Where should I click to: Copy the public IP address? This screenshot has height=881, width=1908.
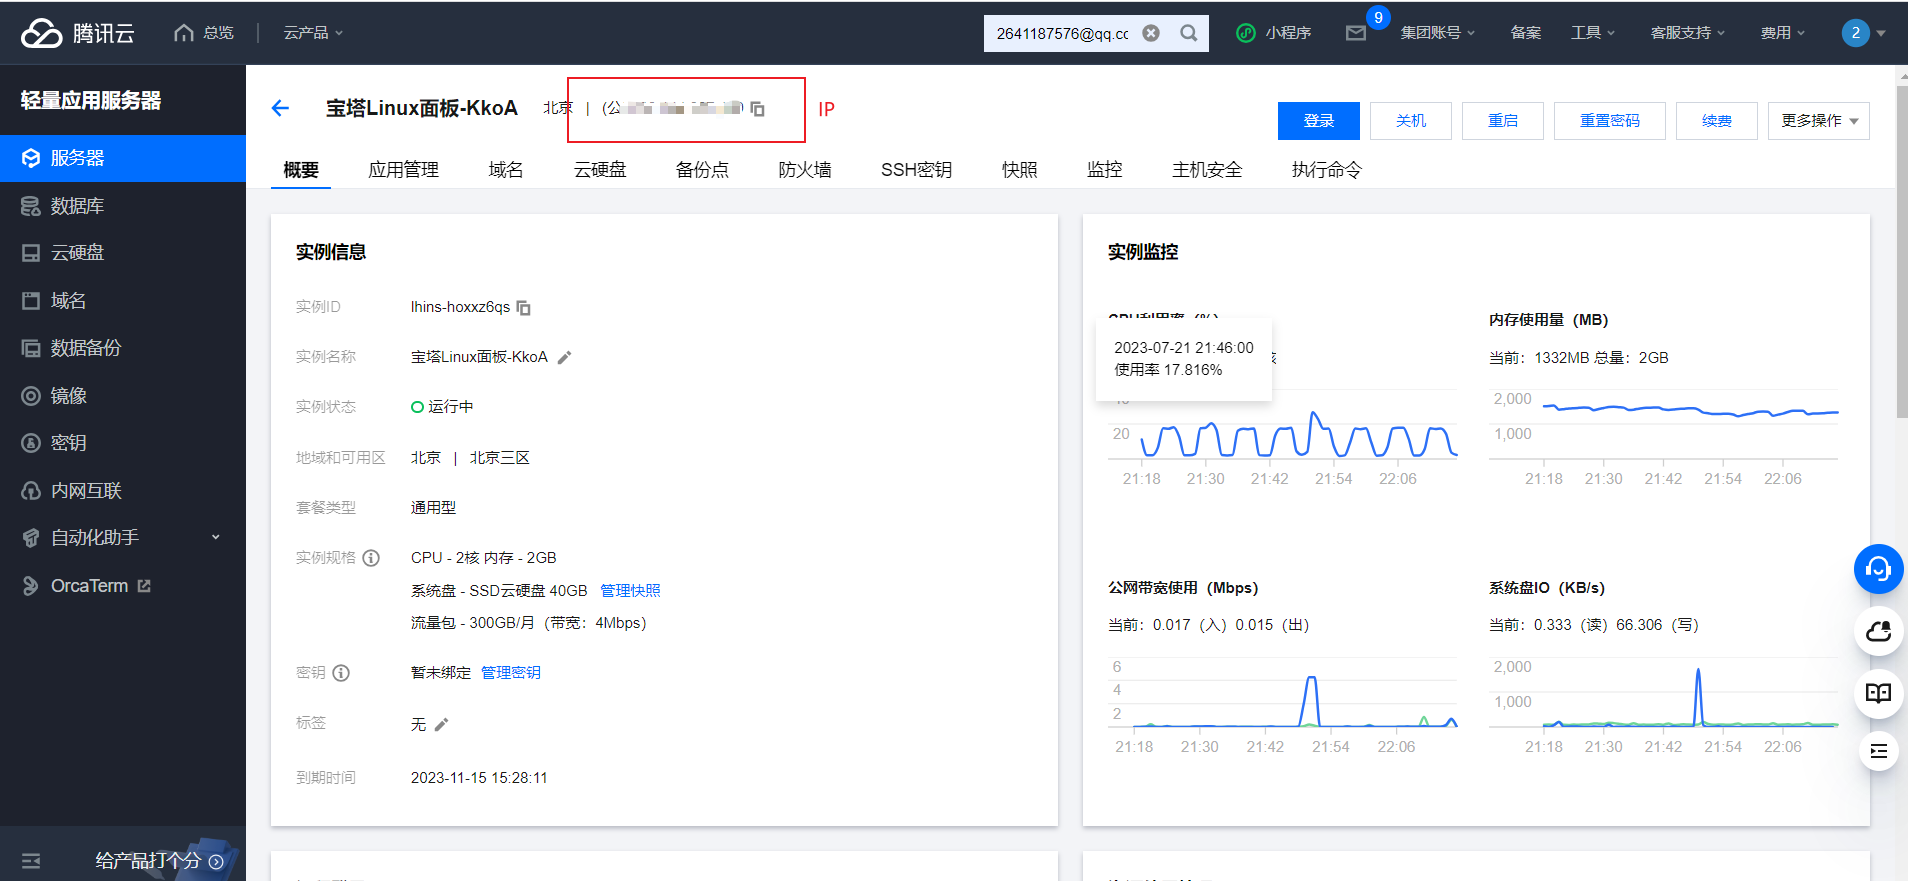(757, 109)
